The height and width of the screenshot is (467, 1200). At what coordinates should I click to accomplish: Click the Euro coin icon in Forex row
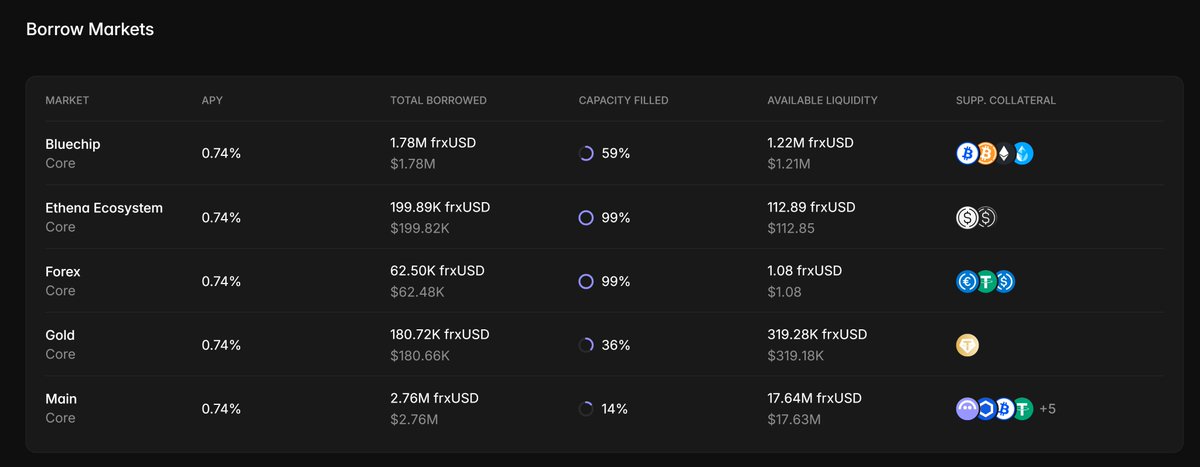pos(967,281)
